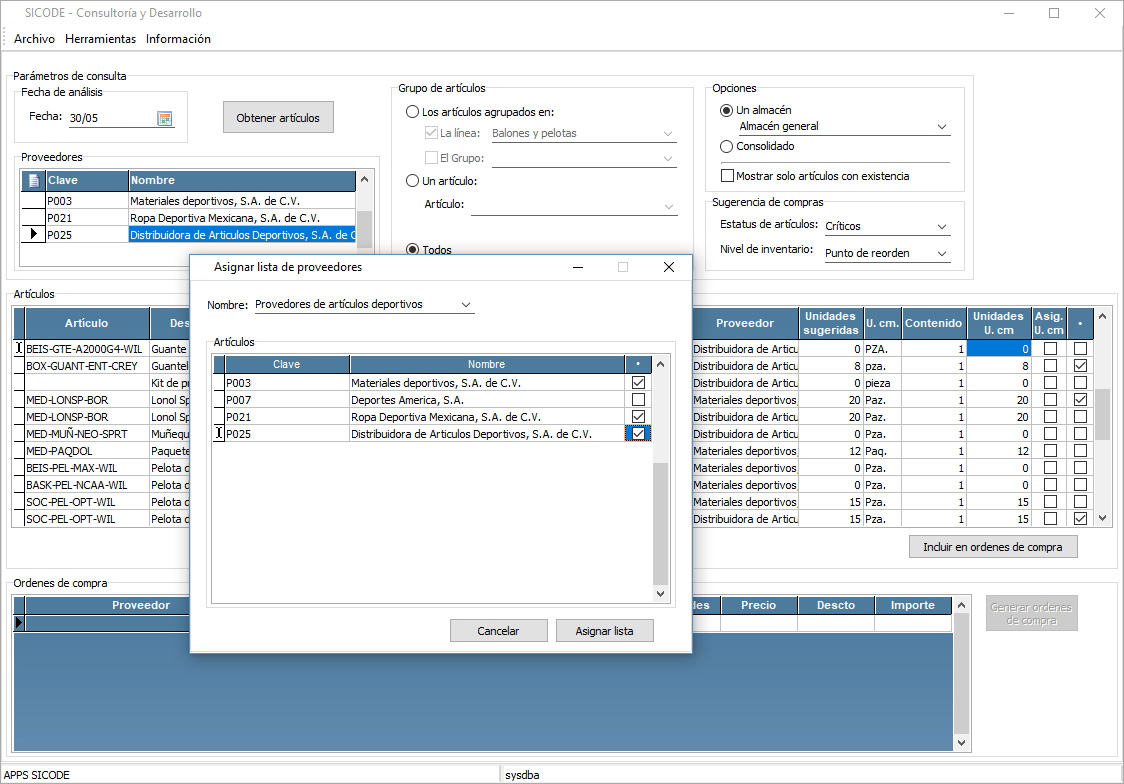Click the down arrow of Artículos grid scrollbar
Image resolution: width=1124 pixels, height=784 pixels.
coord(1102,518)
